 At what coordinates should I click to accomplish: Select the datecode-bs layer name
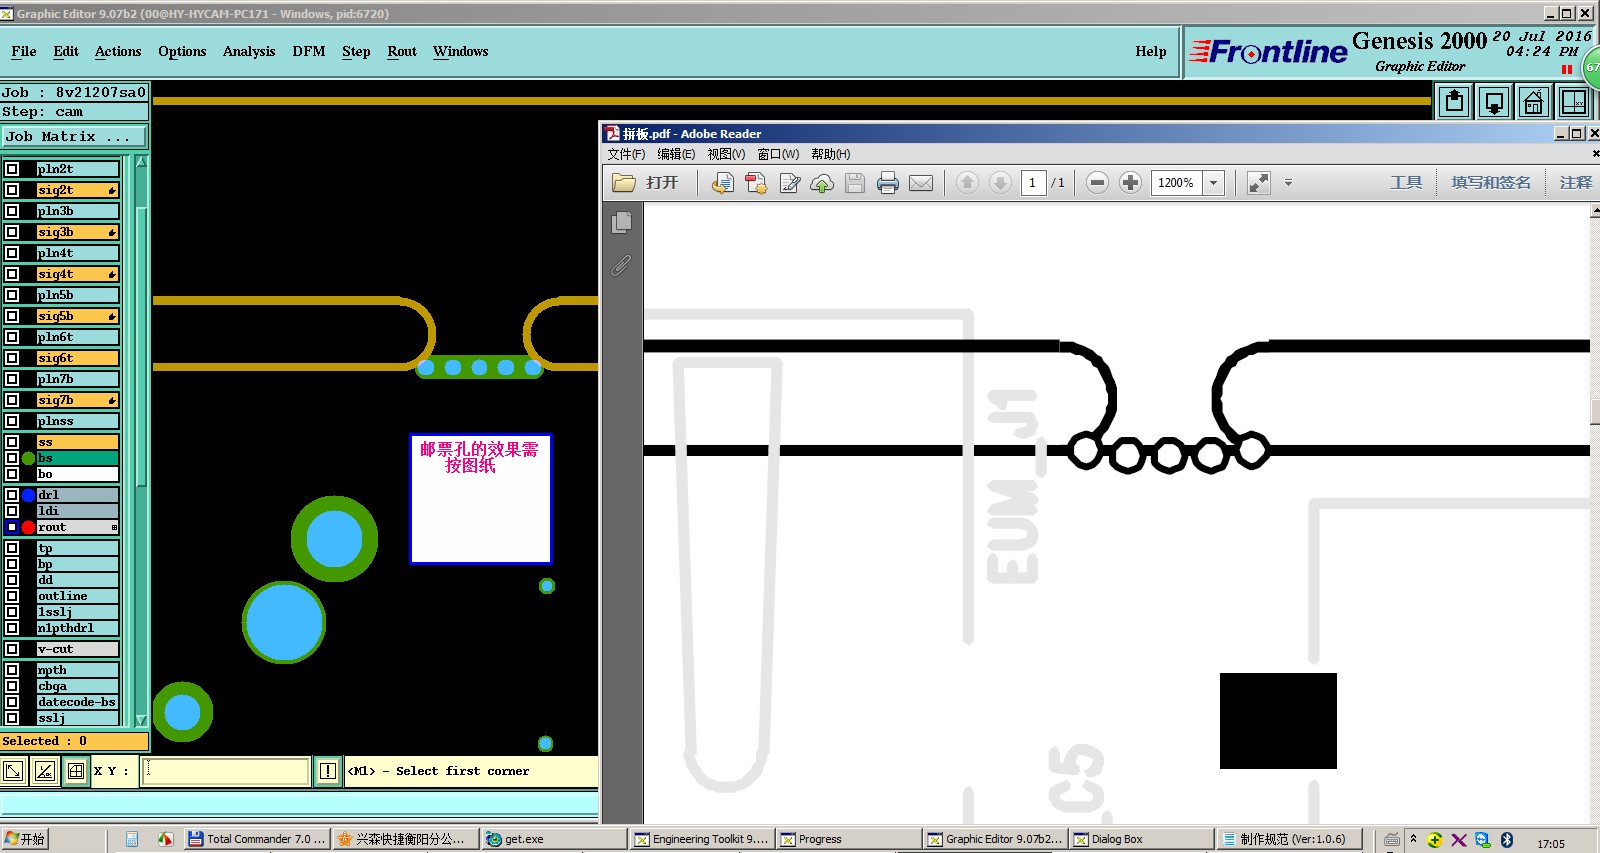[x=77, y=702]
